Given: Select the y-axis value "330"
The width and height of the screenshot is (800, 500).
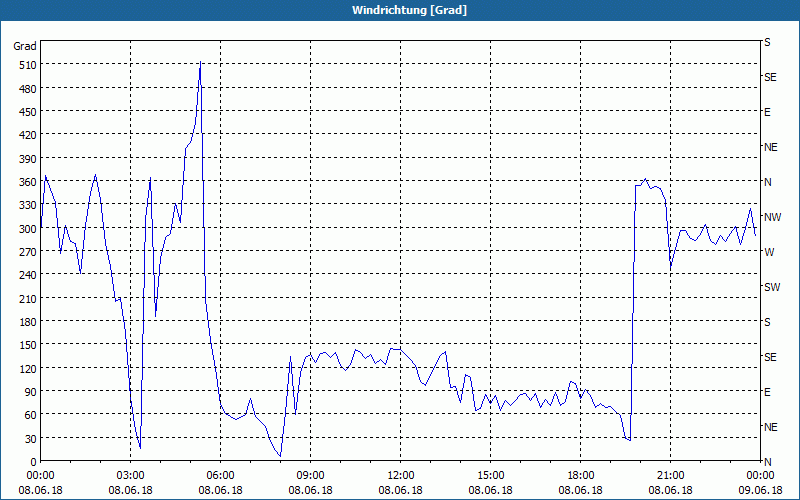Looking at the screenshot, I should [x=28, y=205].
